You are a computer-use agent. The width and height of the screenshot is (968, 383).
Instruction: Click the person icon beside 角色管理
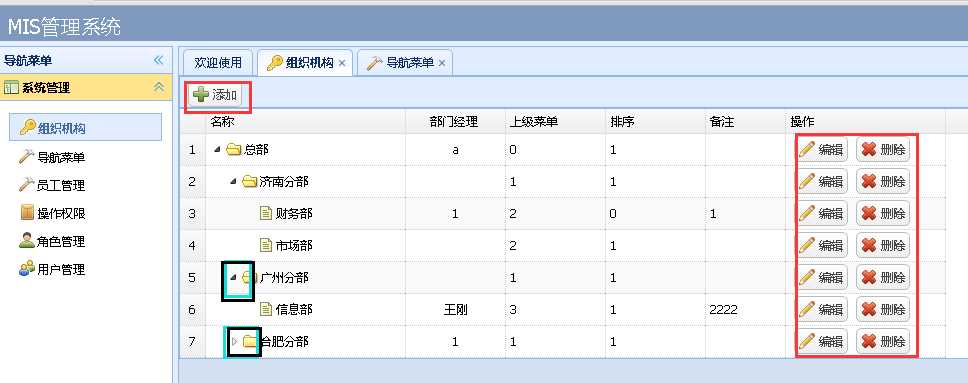pyautogui.click(x=27, y=241)
